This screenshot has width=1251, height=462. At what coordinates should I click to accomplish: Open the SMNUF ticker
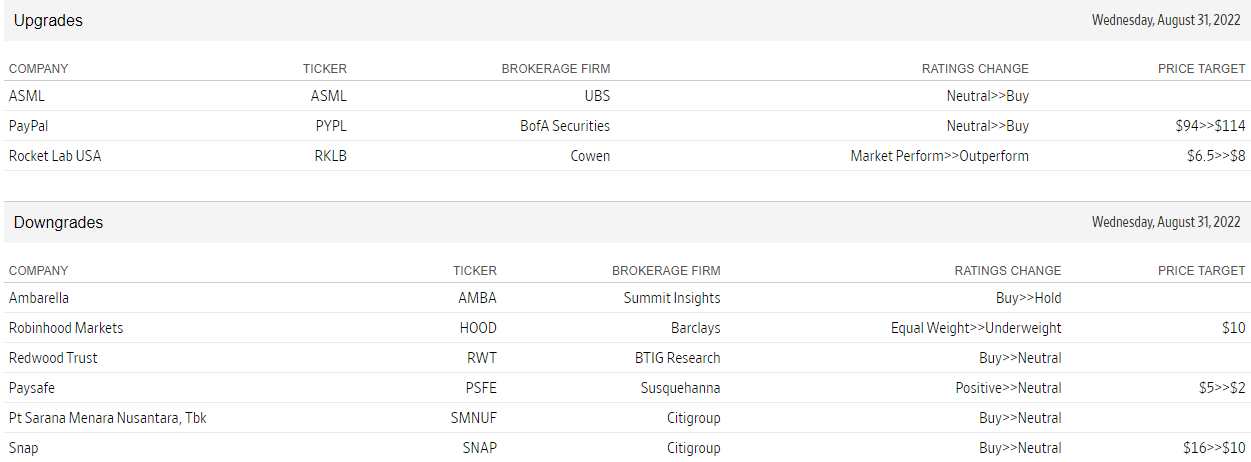tap(473, 418)
